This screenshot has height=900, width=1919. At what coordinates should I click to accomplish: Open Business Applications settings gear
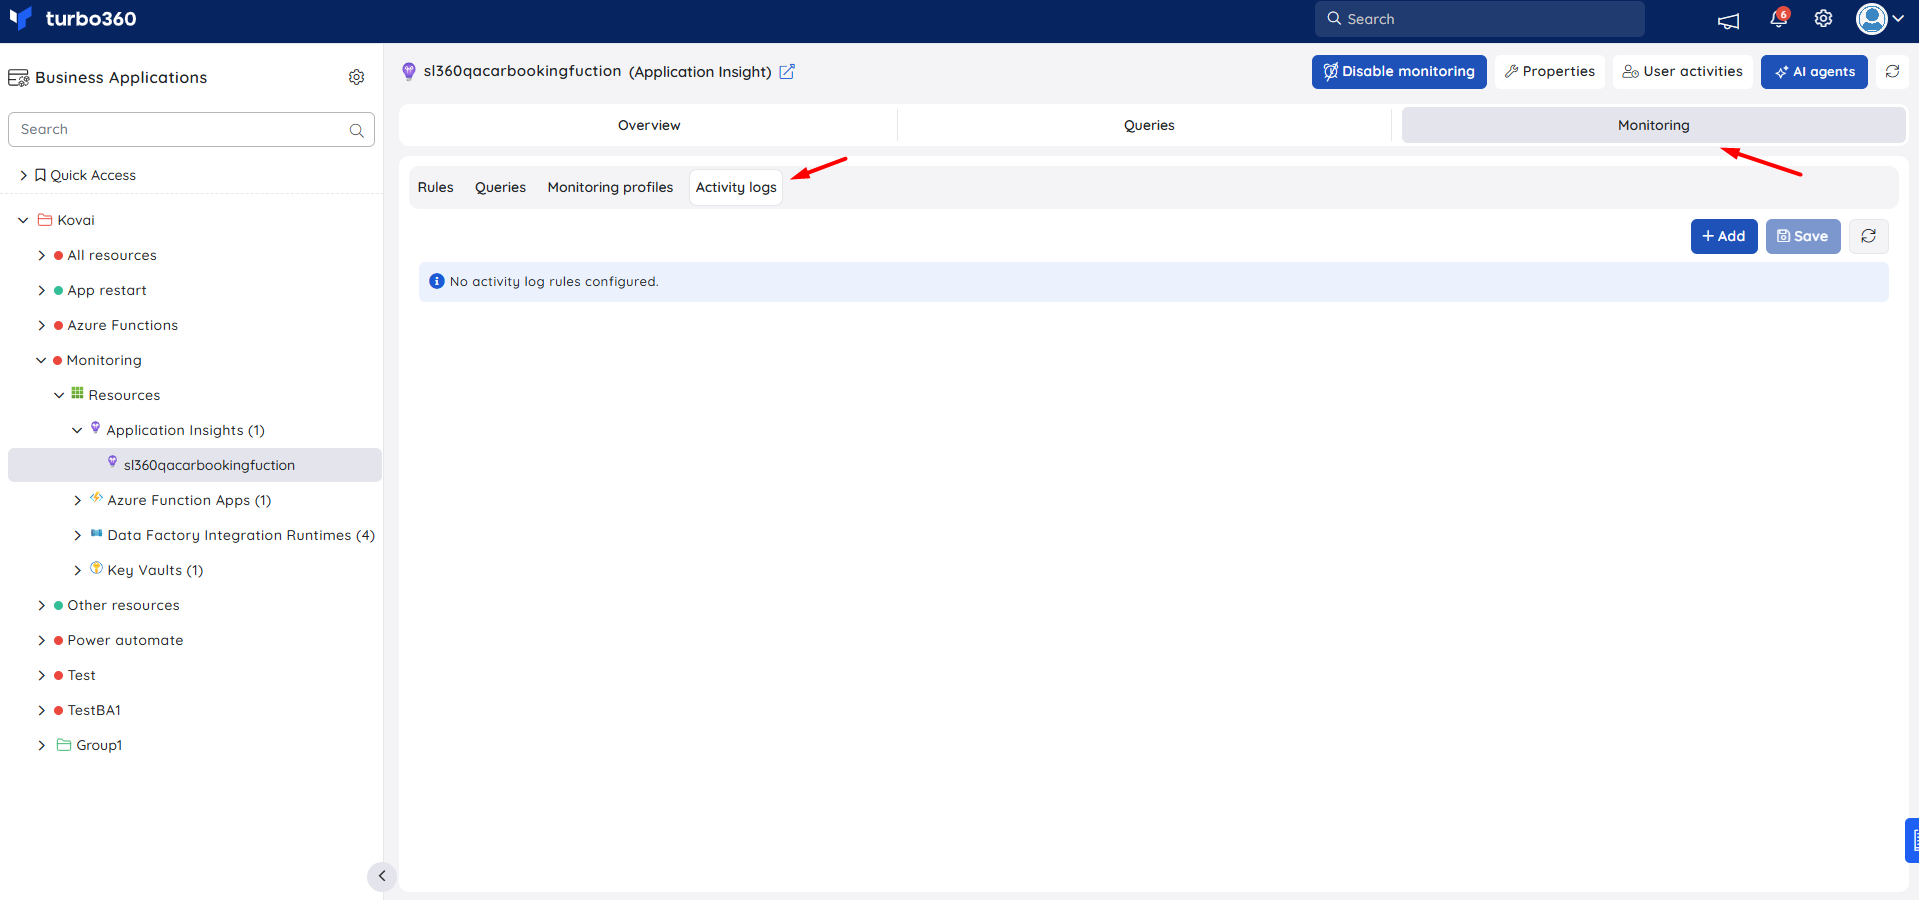tap(357, 77)
